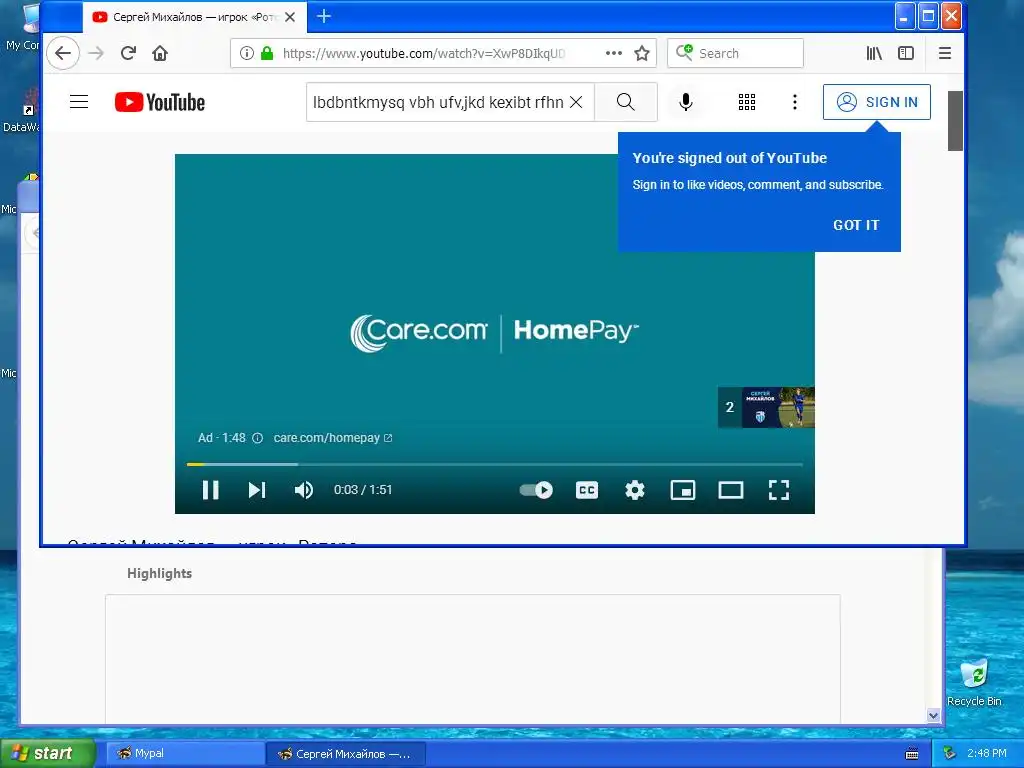Go to YouTube home via logo
This screenshot has width=1024, height=768.
[160, 103]
